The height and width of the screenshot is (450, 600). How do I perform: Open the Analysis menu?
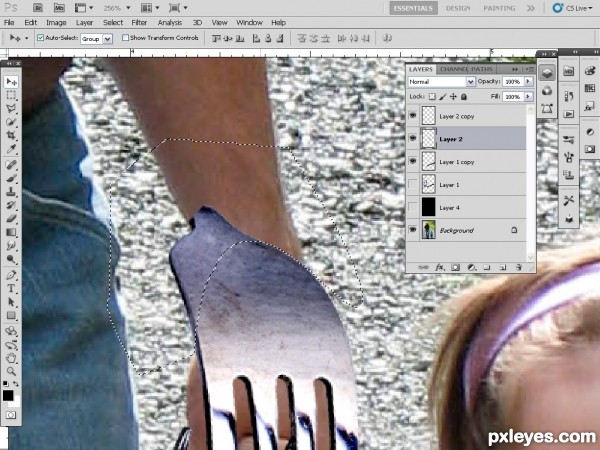pos(170,23)
